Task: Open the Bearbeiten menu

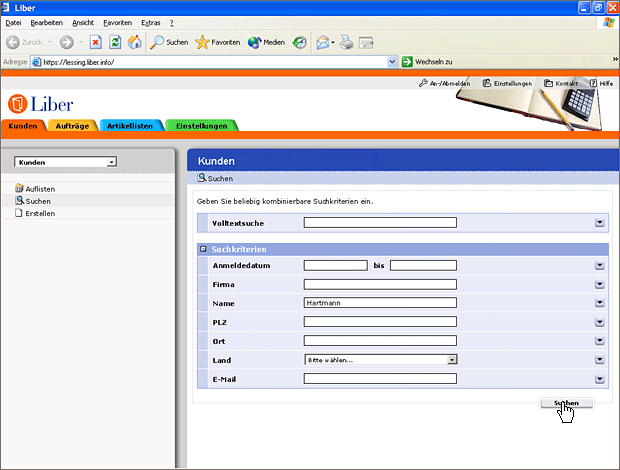Action: click(x=47, y=23)
